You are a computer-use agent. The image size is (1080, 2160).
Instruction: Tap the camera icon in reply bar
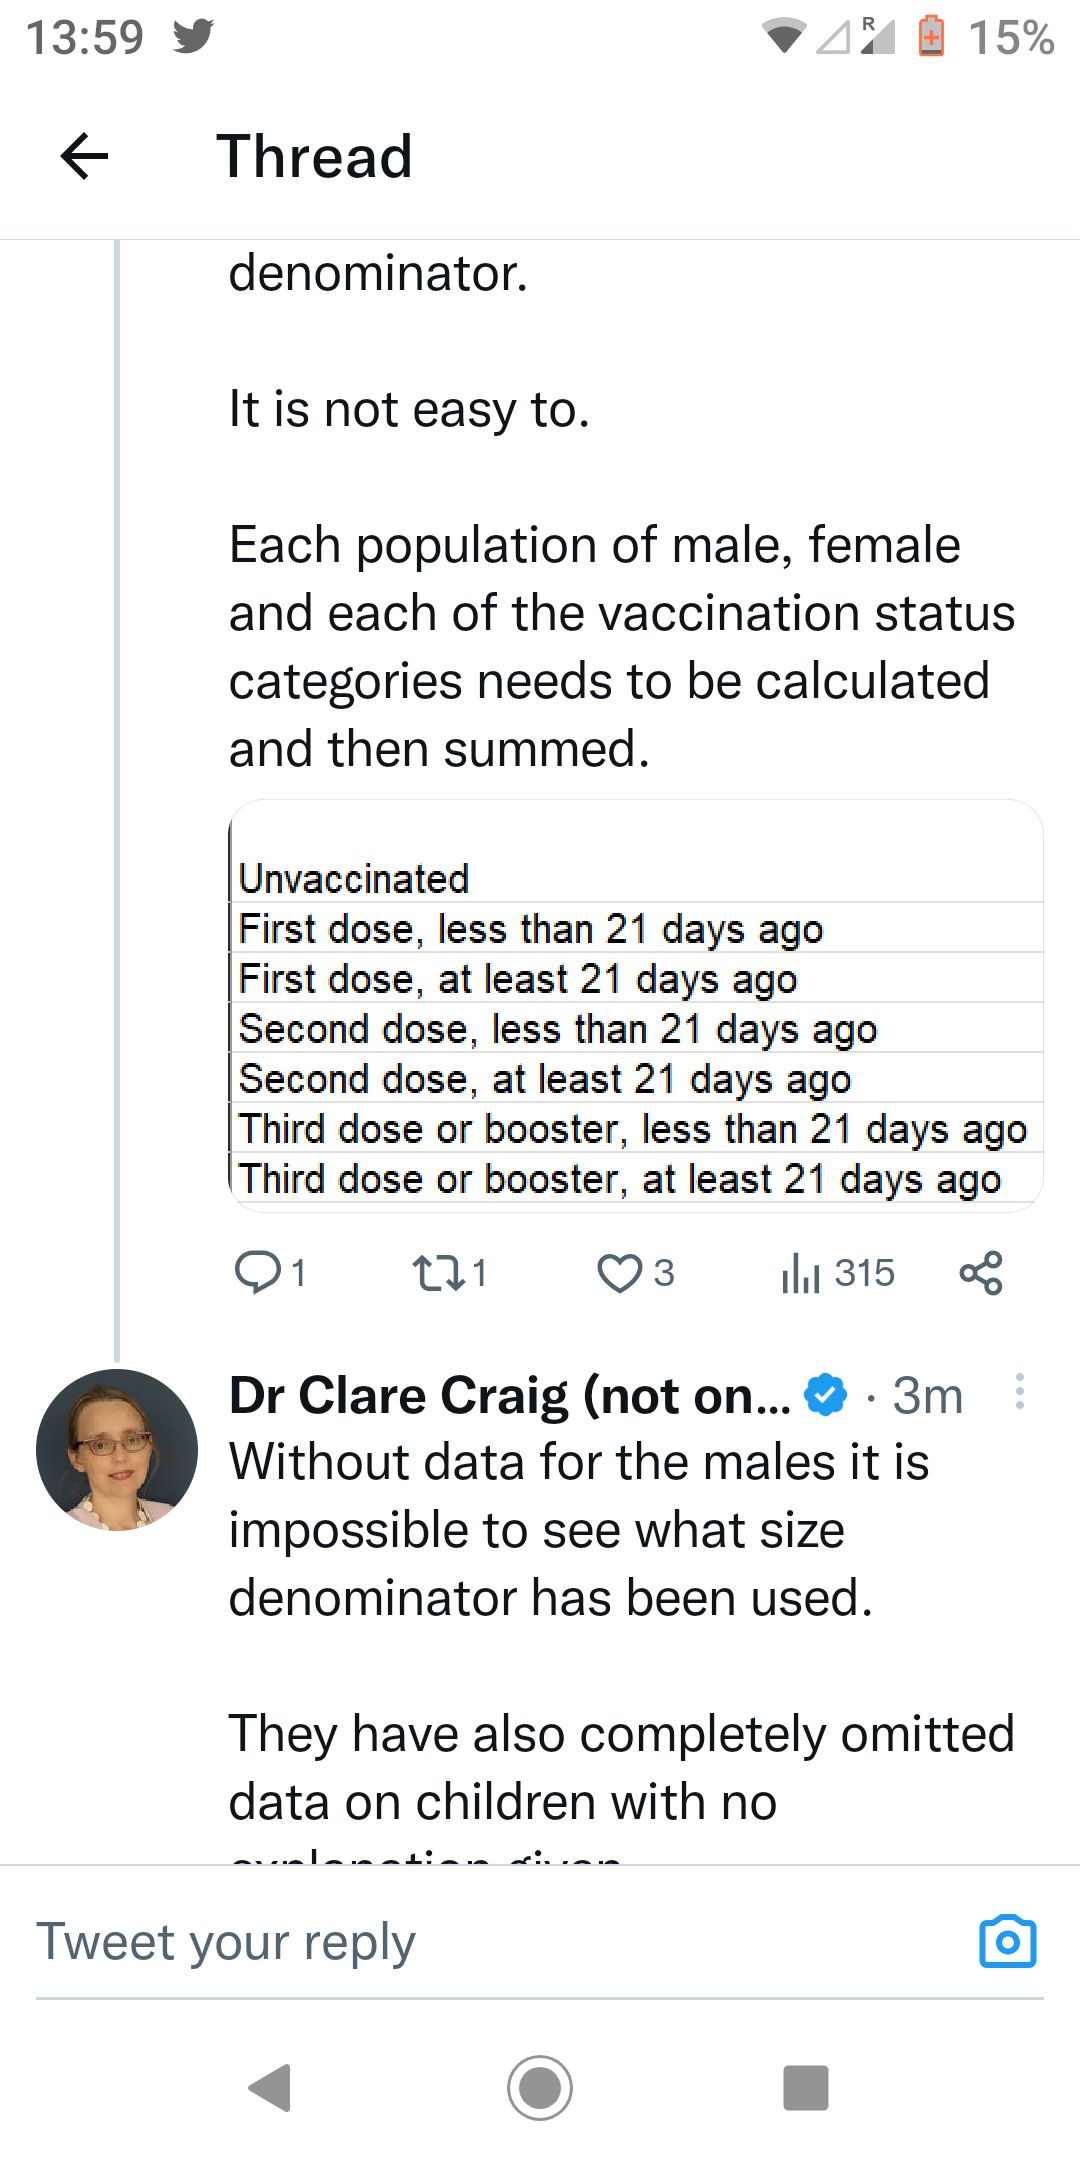pyautogui.click(x=1007, y=1942)
